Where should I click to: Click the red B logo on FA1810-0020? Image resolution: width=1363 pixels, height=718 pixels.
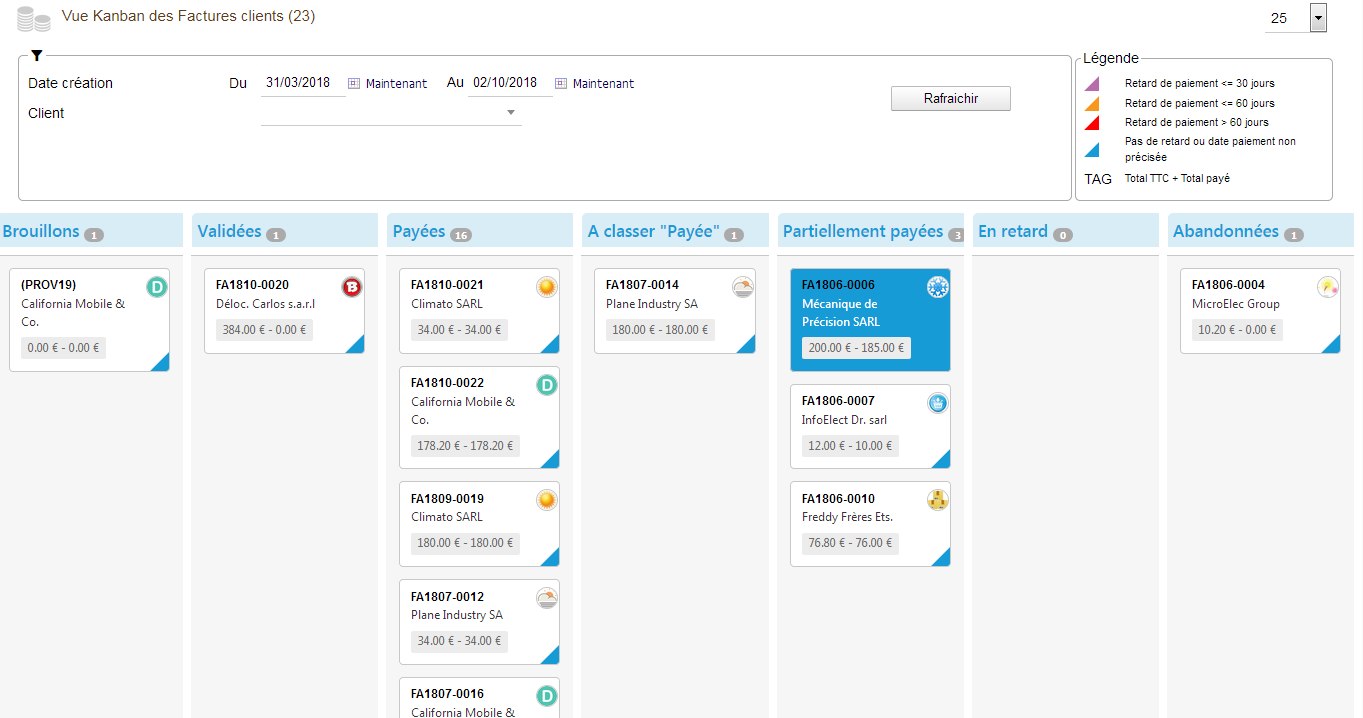click(351, 288)
